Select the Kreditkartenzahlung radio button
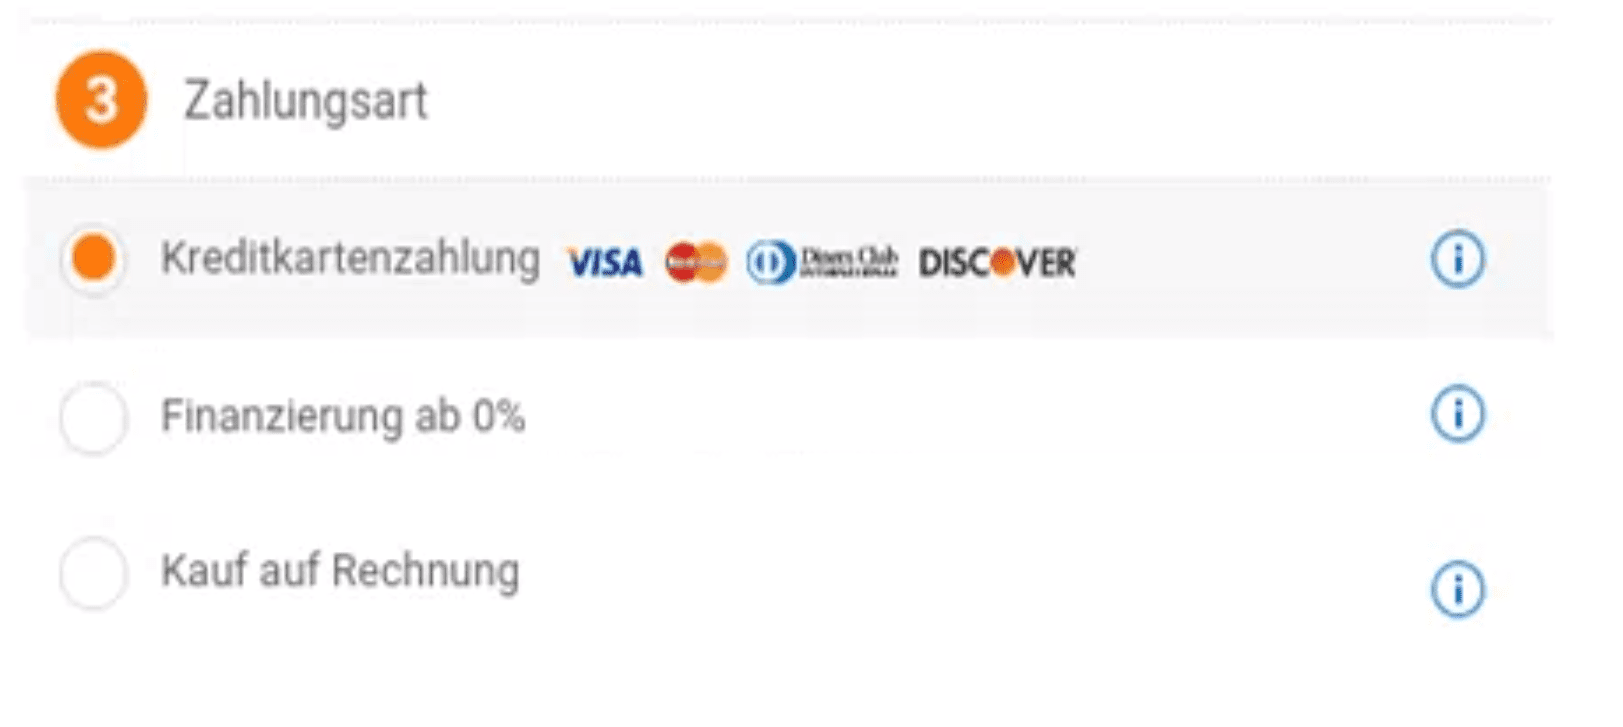The image size is (1623, 727). coord(93,259)
